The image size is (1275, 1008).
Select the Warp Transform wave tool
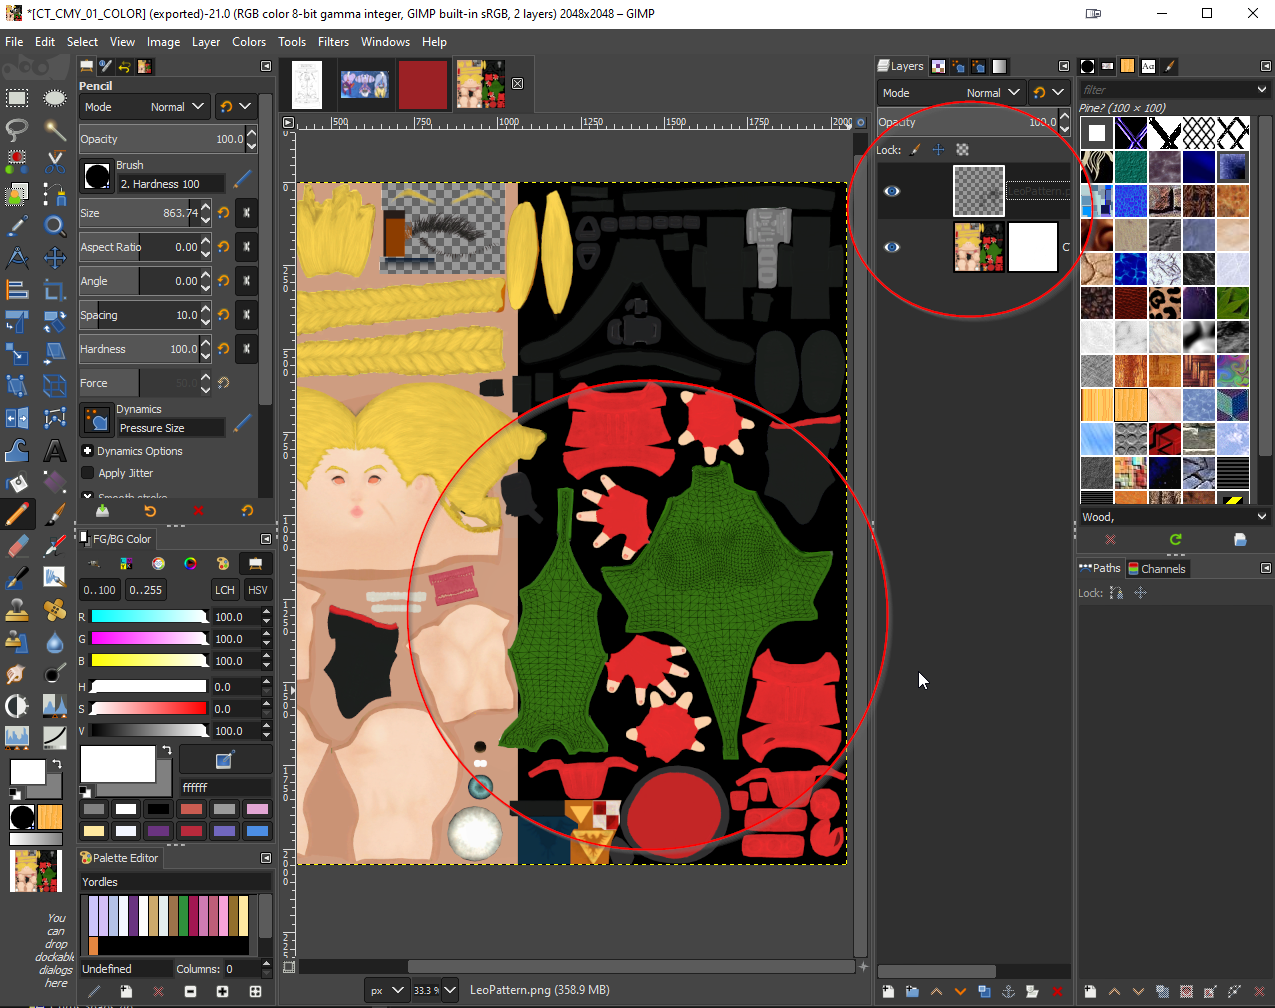[x=17, y=450]
